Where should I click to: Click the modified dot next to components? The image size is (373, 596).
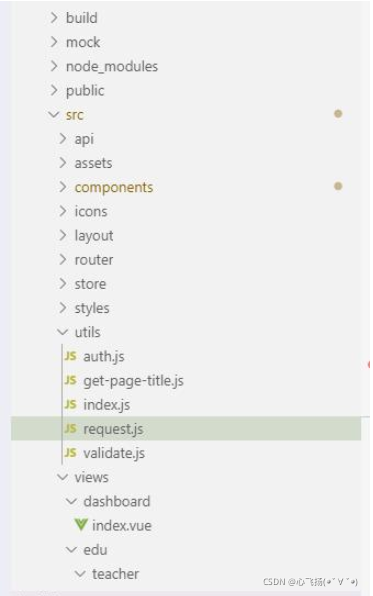[x=338, y=186]
